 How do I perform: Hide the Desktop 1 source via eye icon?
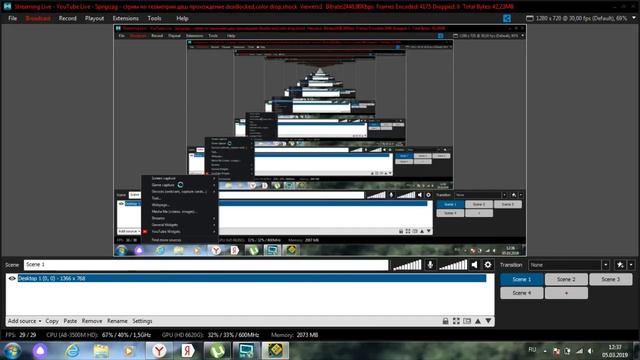pos(12,278)
